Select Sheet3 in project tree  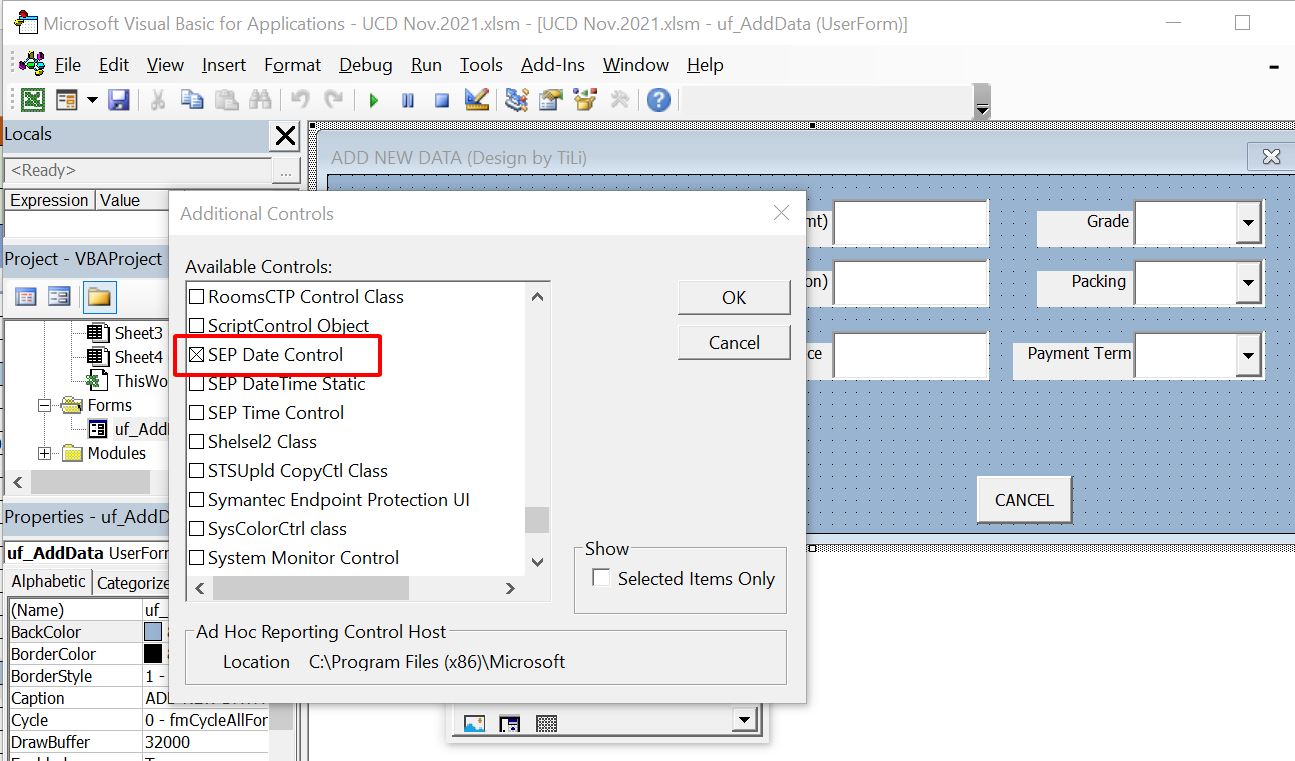(138, 333)
